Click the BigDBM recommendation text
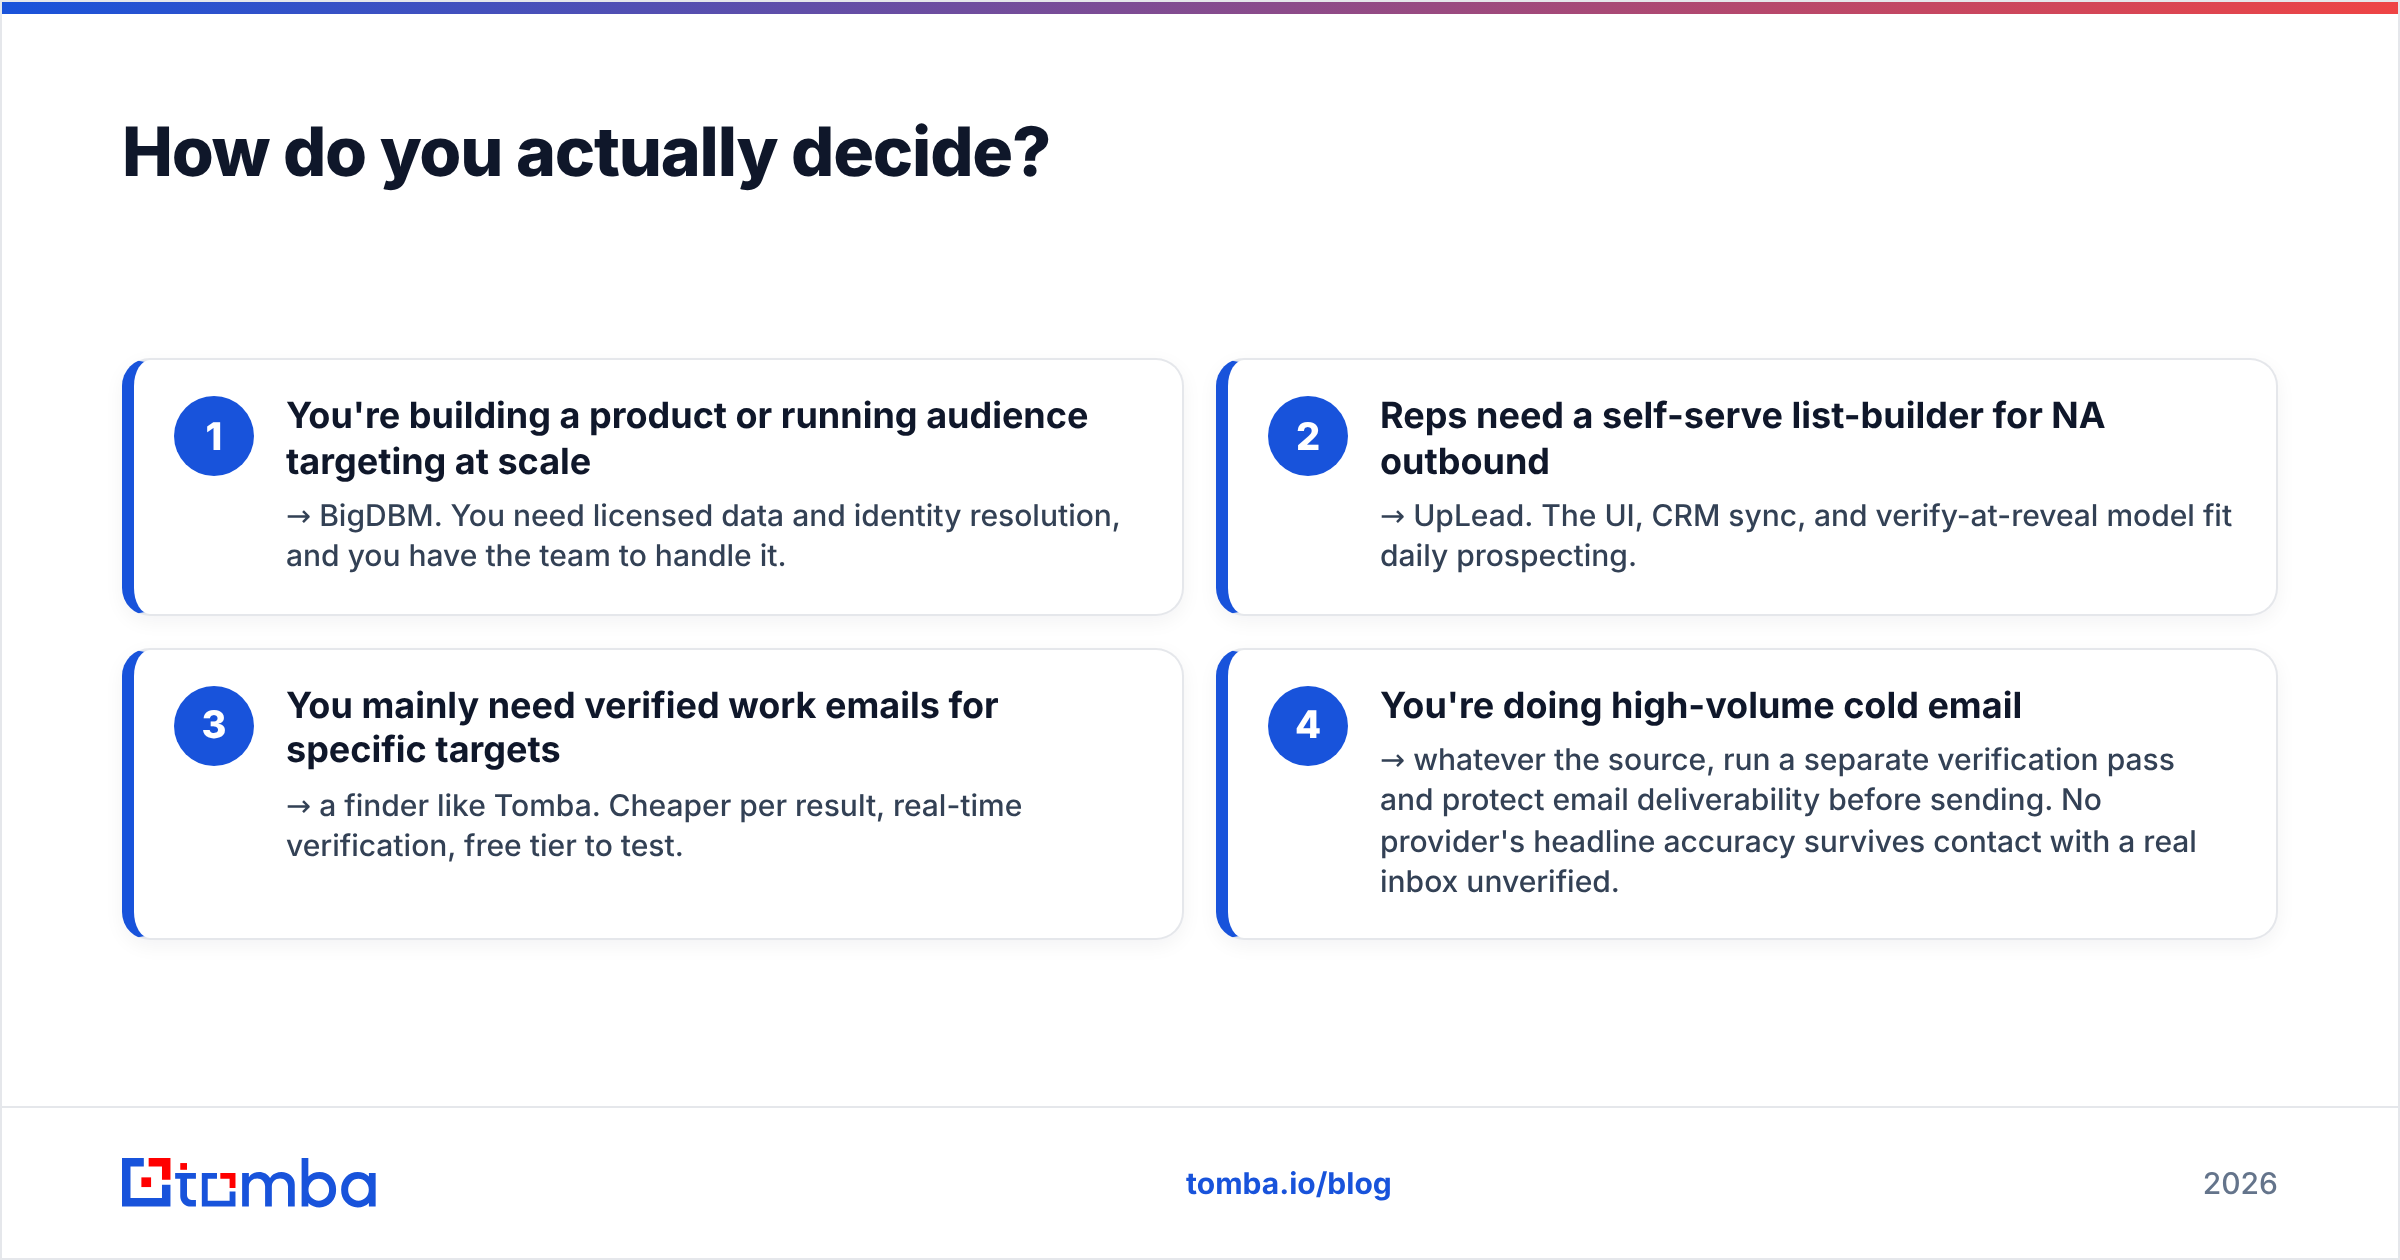The width and height of the screenshot is (2400, 1260). (703, 536)
